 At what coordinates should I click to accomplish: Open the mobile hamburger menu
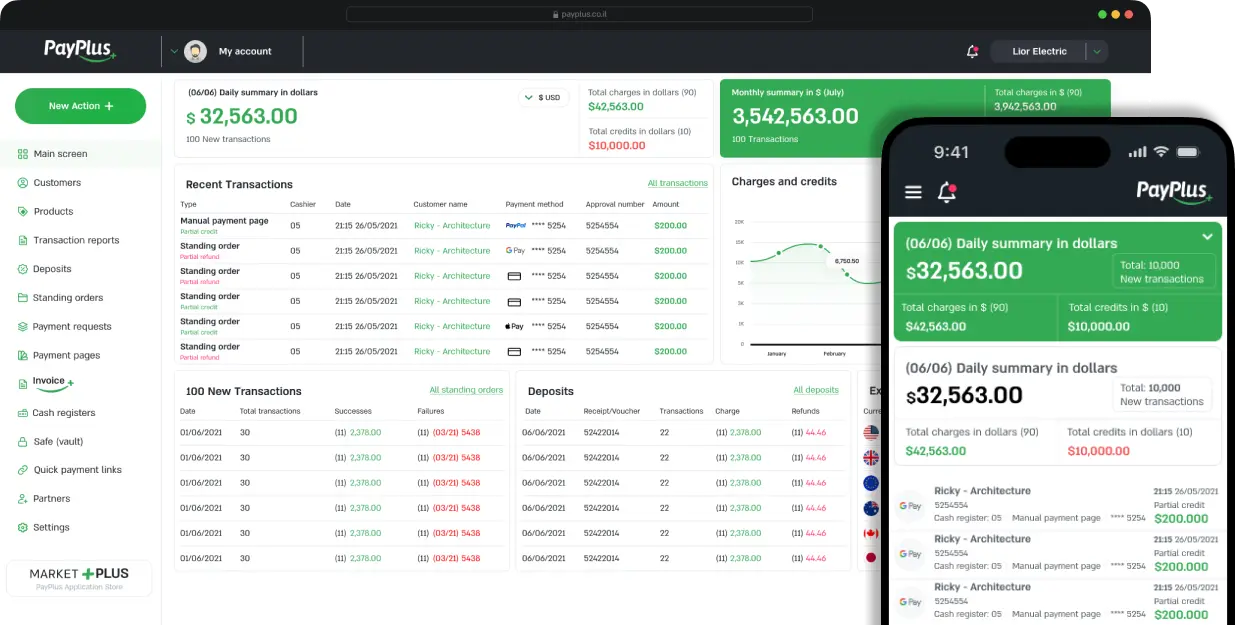pos(913,192)
